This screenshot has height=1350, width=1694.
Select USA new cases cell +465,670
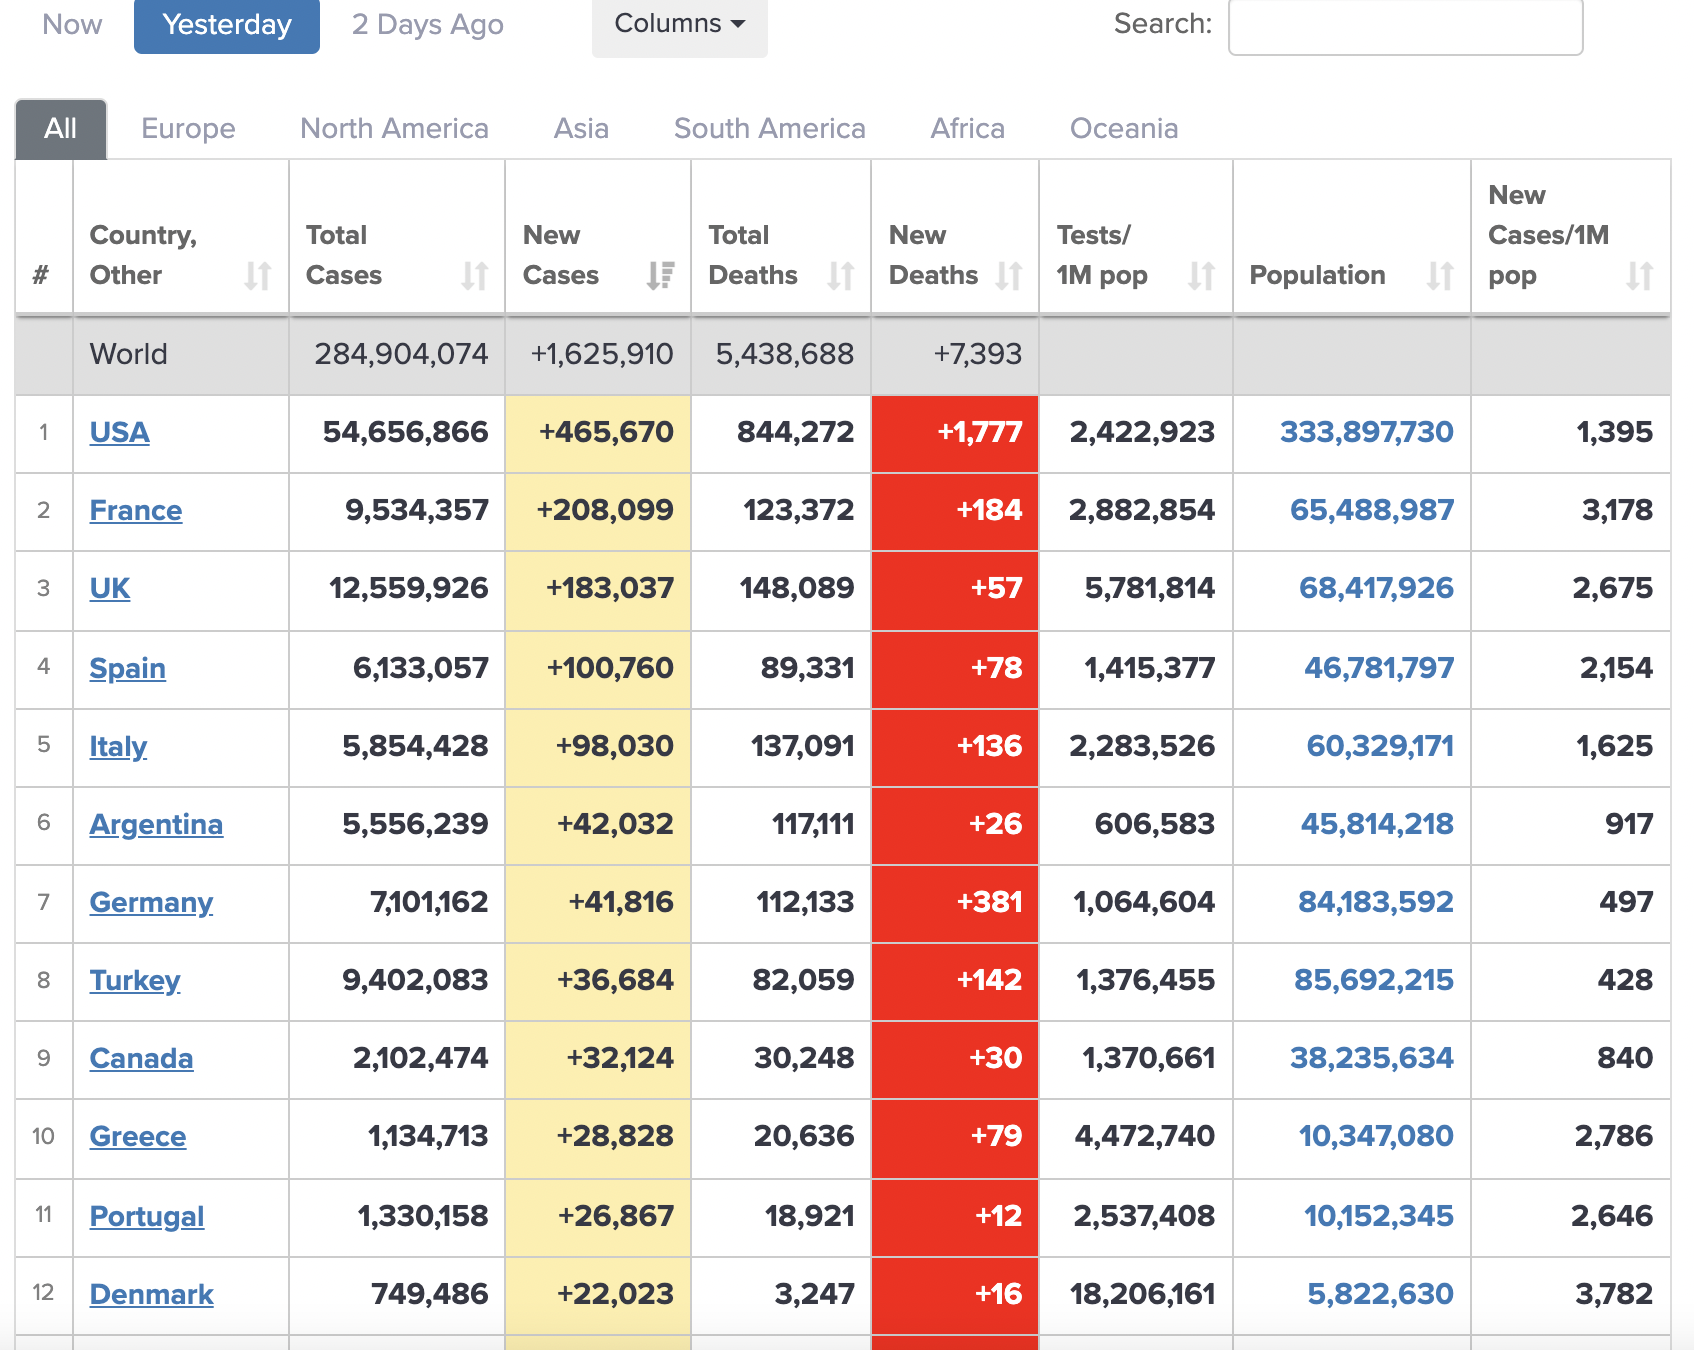coord(598,432)
